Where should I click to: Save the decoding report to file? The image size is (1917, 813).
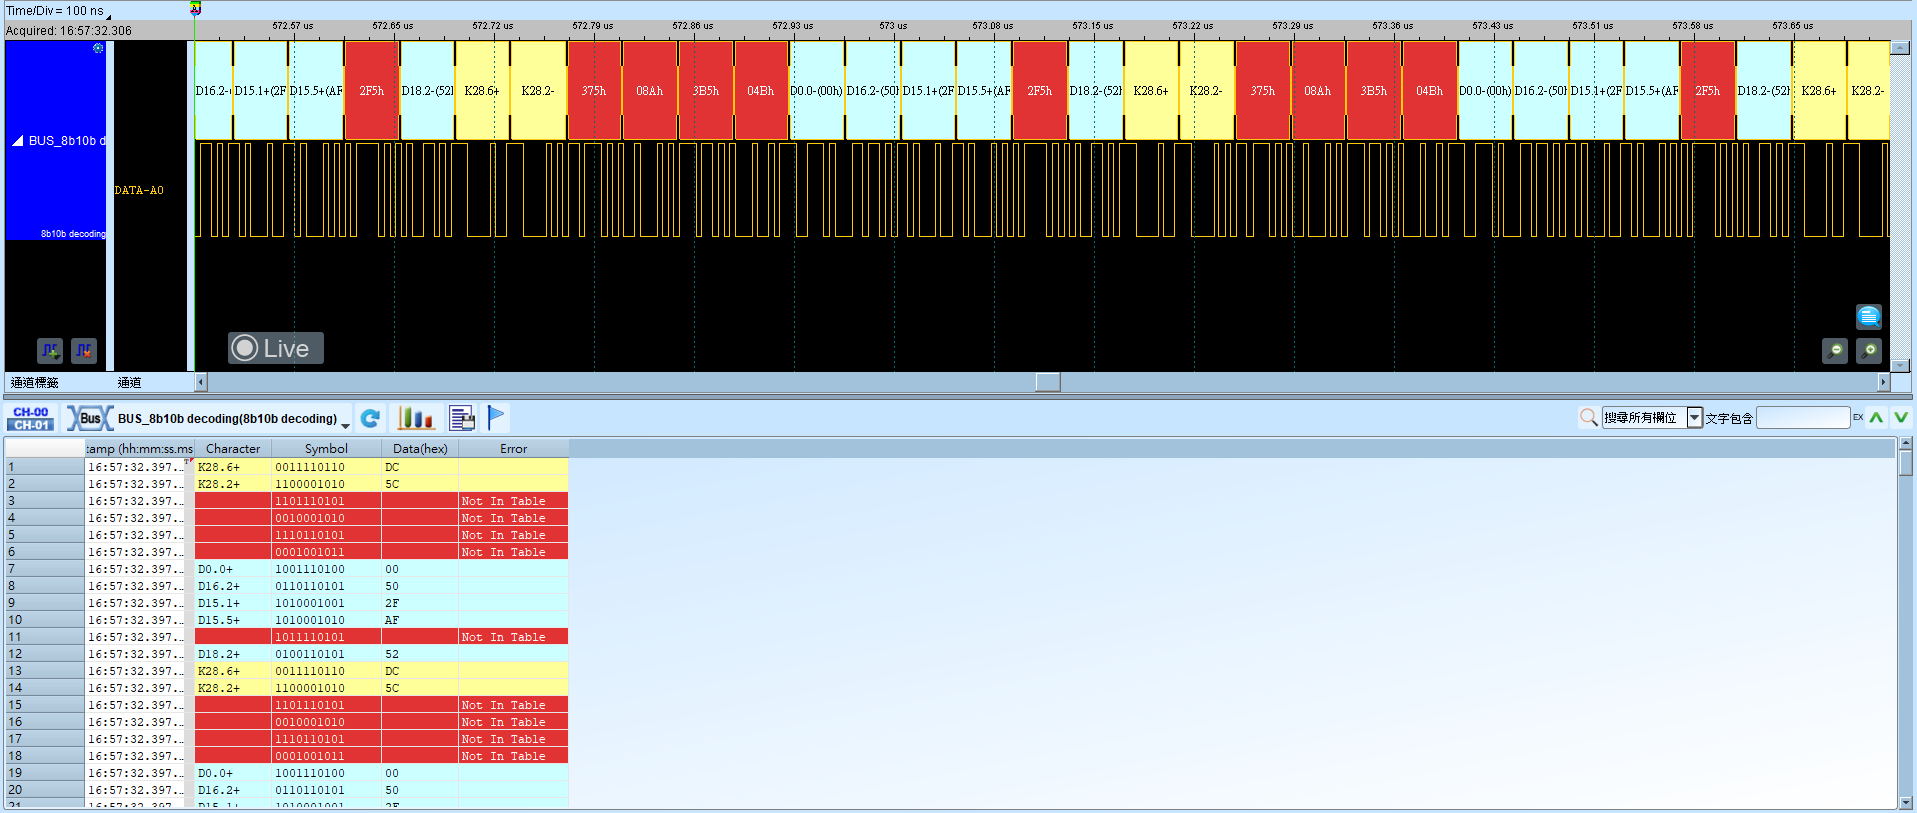[x=462, y=418]
